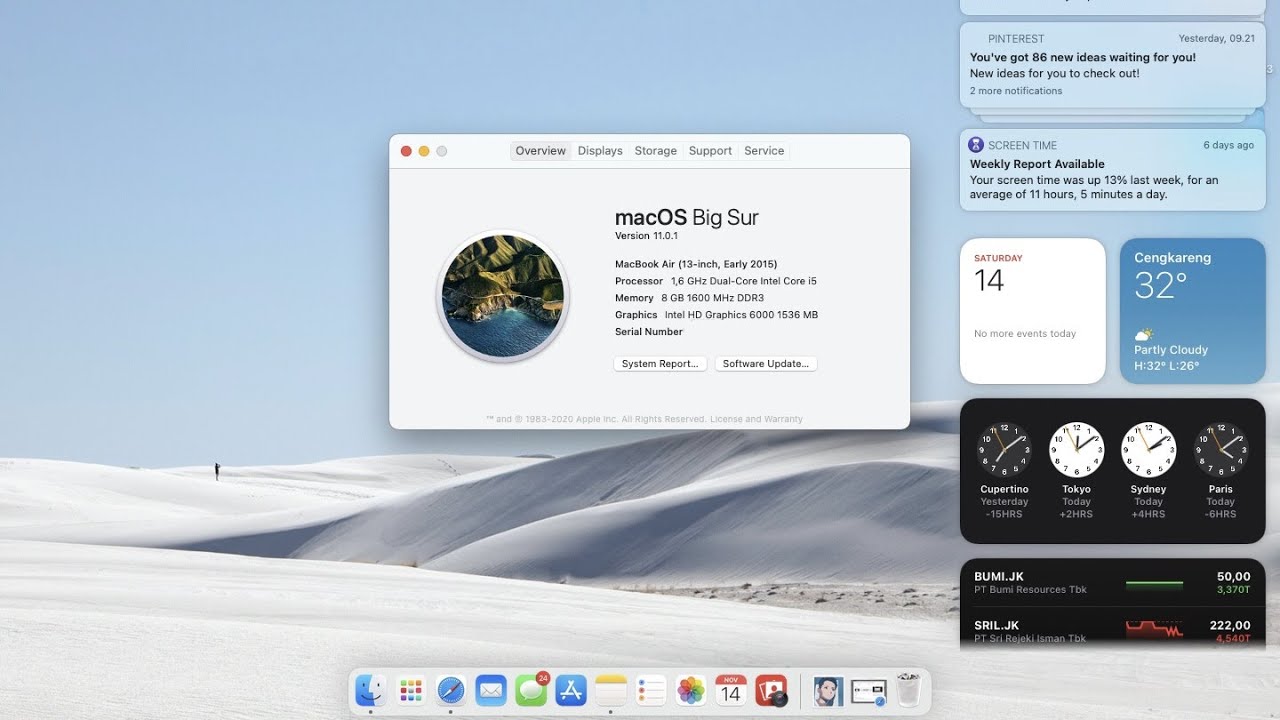Click the 'Partly Cloudy' weather label
The height and width of the screenshot is (720, 1280).
pyautogui.click(x=1171, y=350)
